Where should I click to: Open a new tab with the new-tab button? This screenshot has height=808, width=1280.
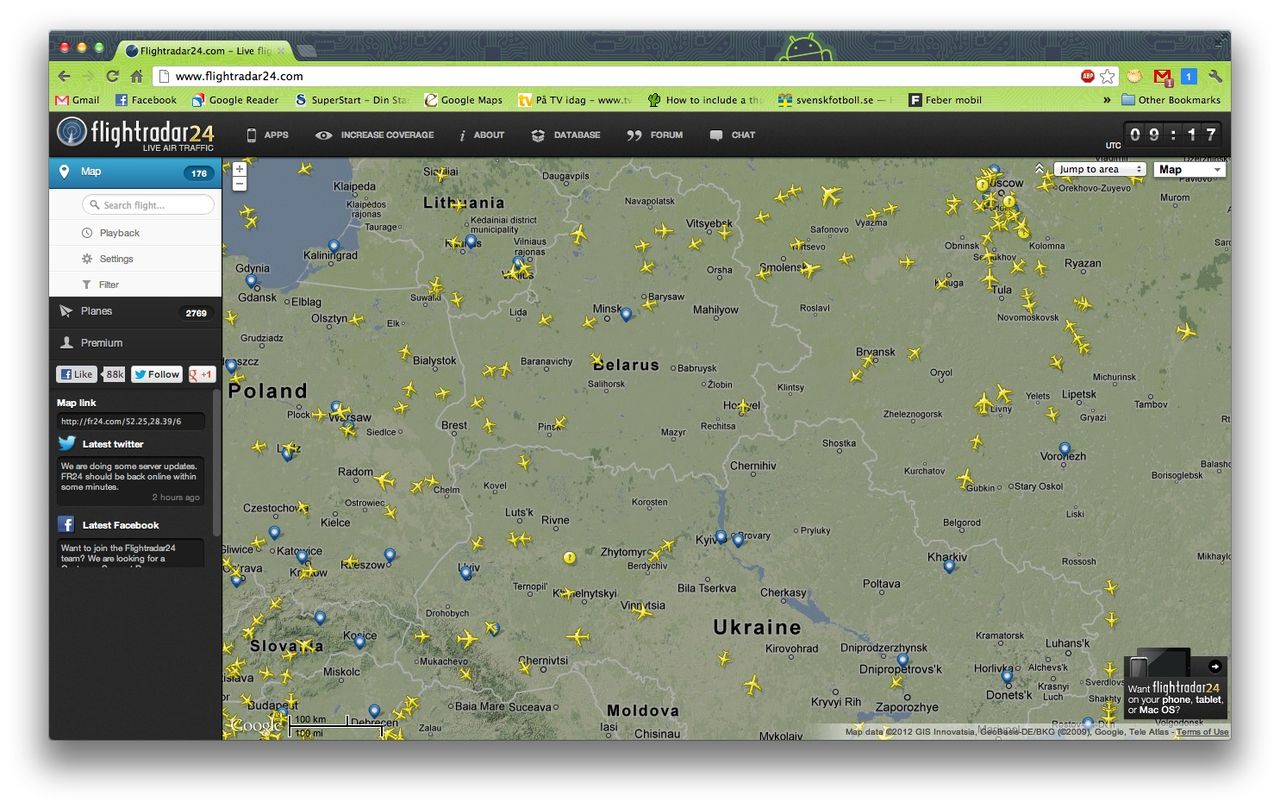[x=306, y=50]
